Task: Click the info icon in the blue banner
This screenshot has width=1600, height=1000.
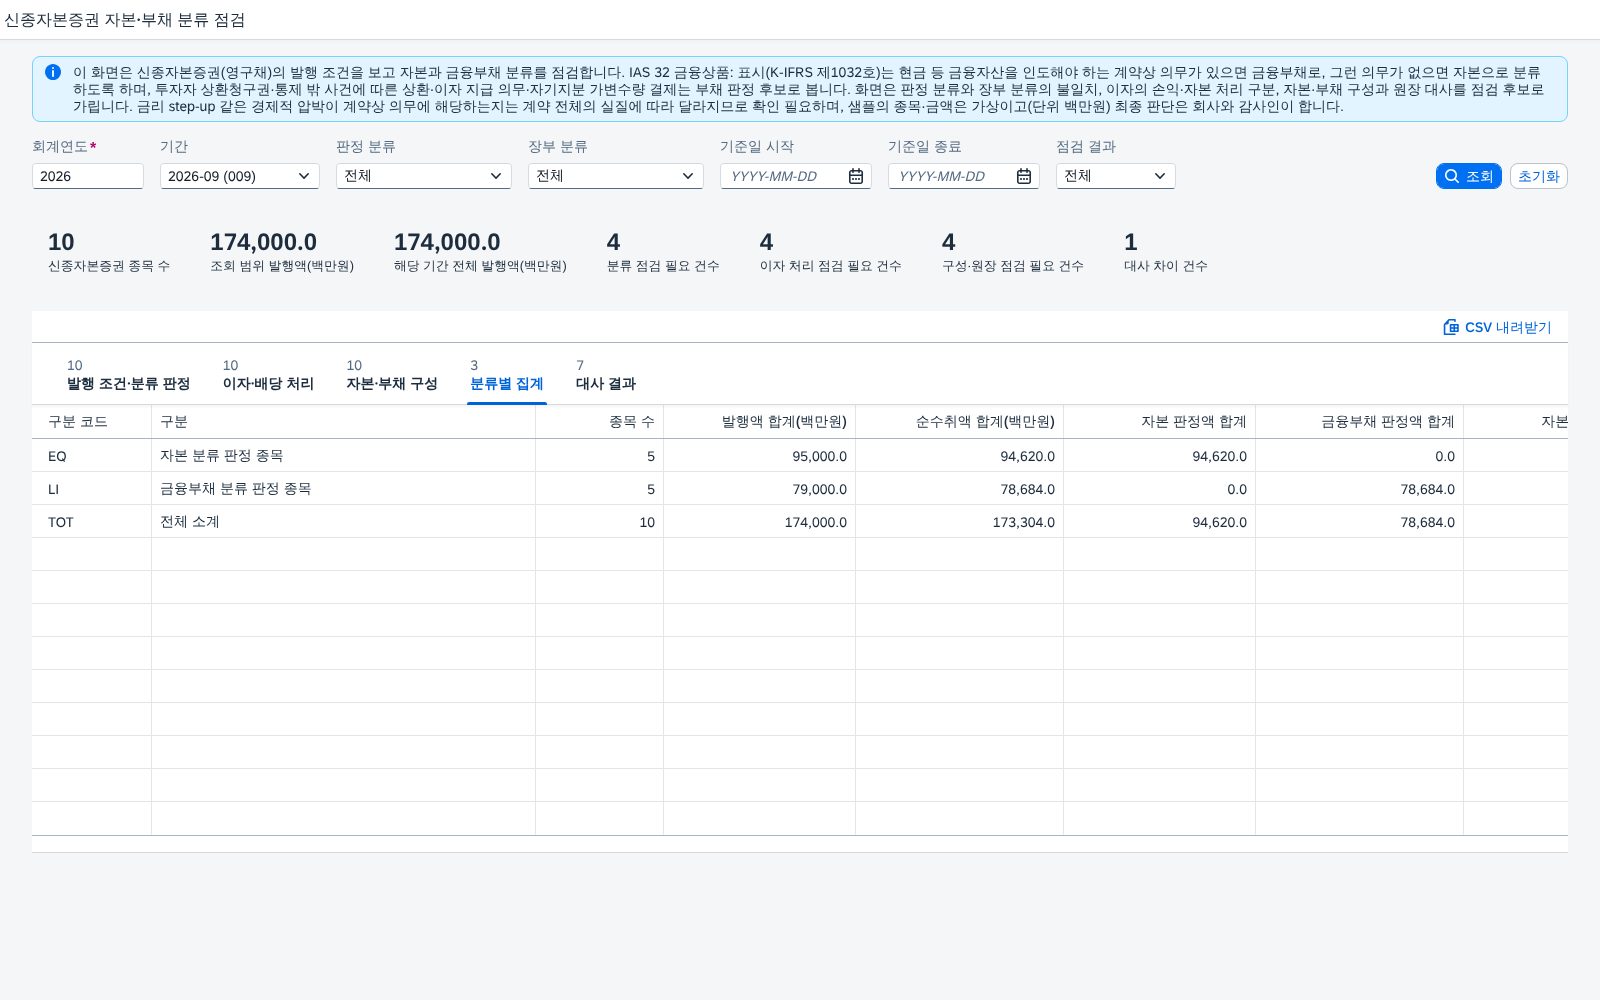Action: point(53,72)
